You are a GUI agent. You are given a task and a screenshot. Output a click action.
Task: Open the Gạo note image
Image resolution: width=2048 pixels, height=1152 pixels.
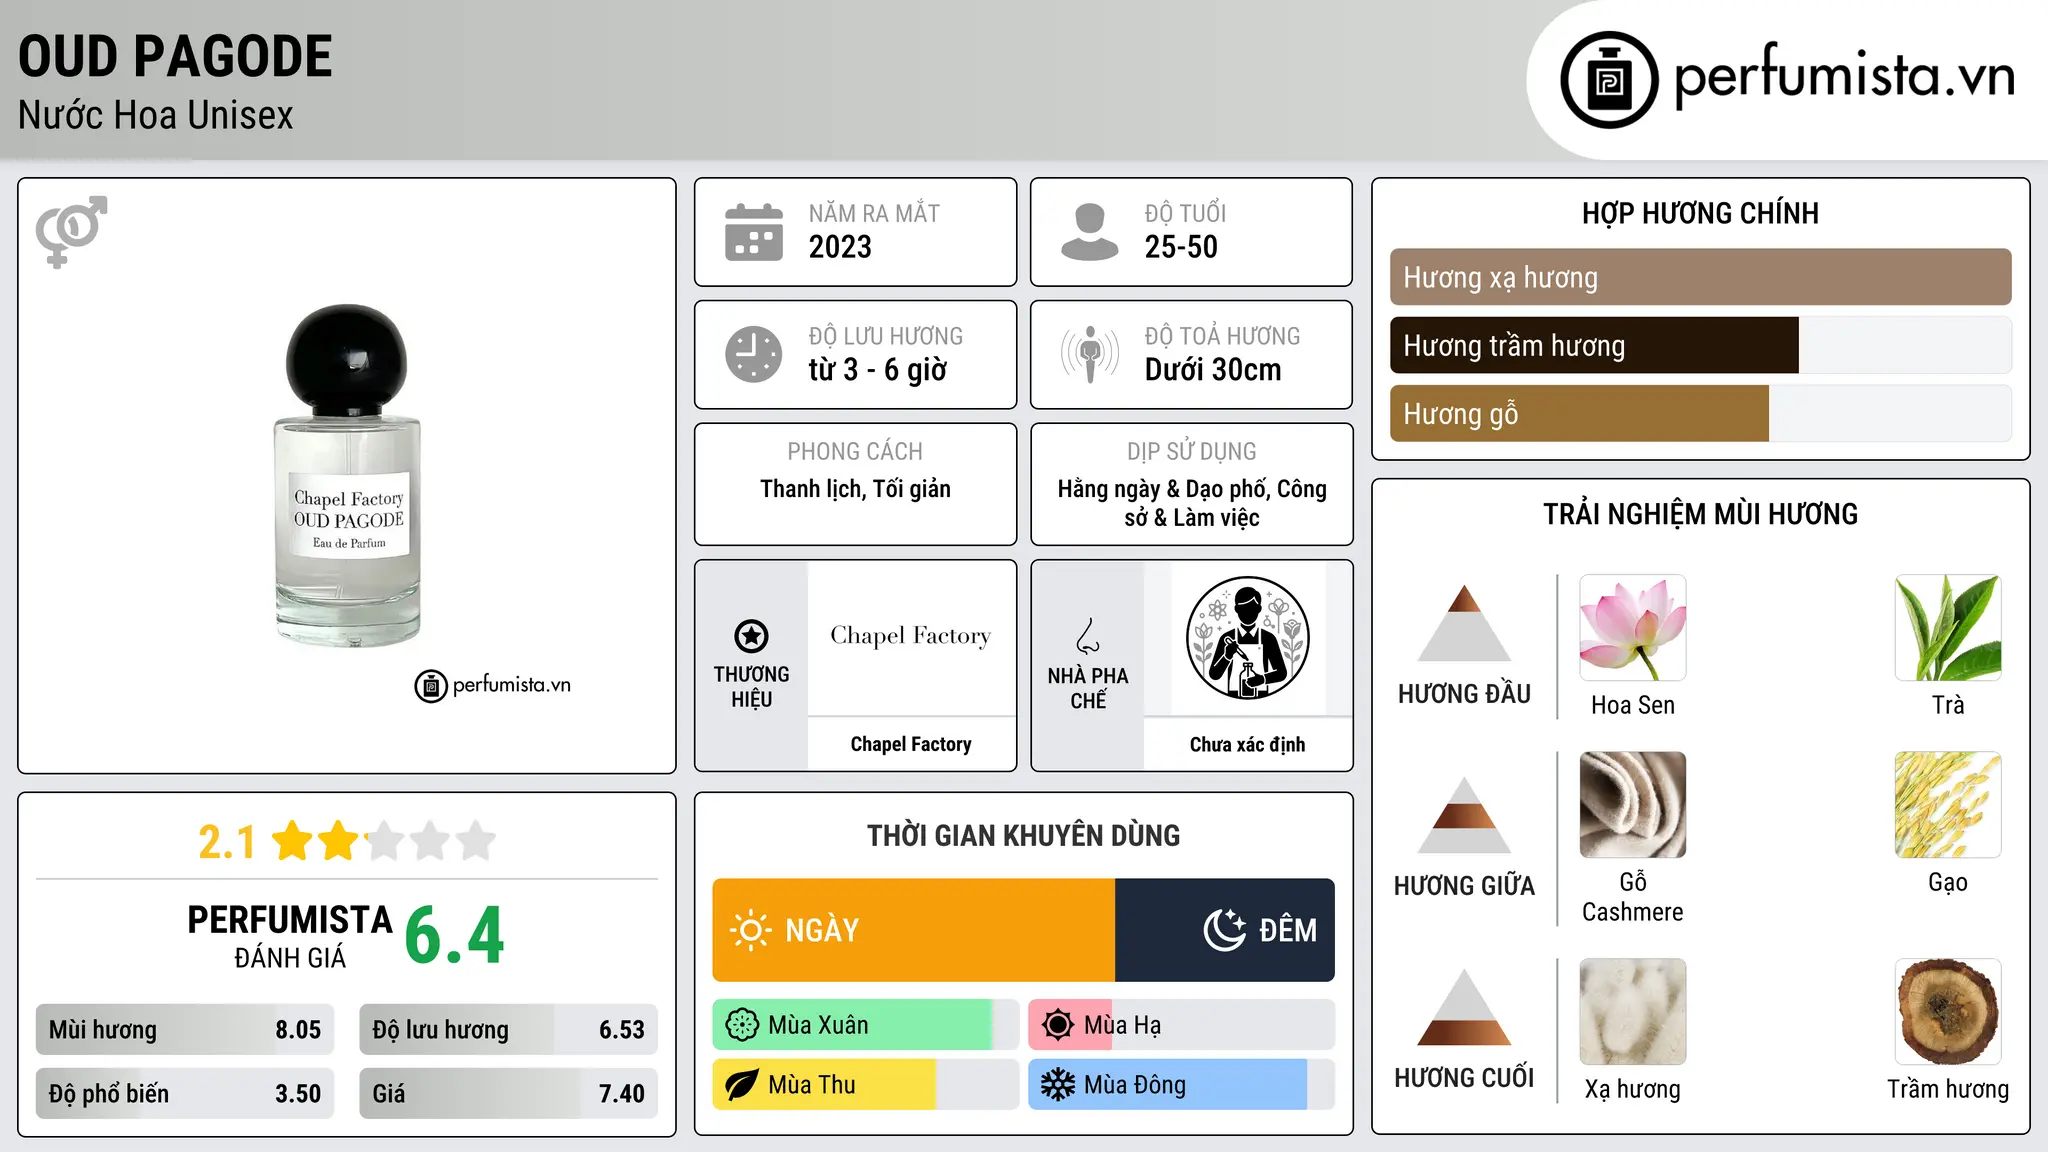[x=1948, y=805]
